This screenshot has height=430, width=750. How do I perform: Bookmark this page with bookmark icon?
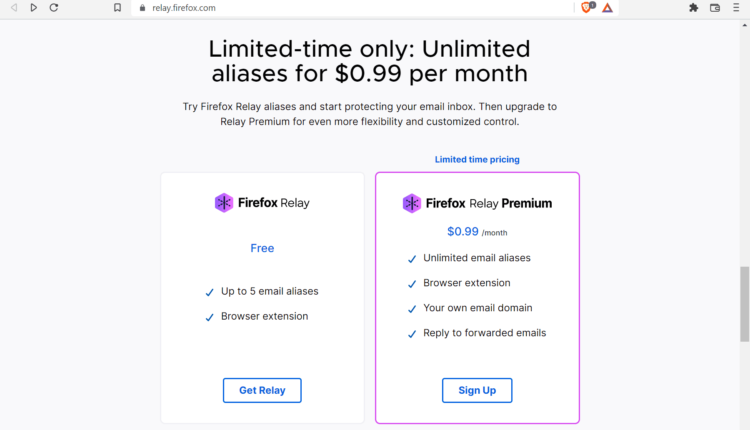[117, 8]
